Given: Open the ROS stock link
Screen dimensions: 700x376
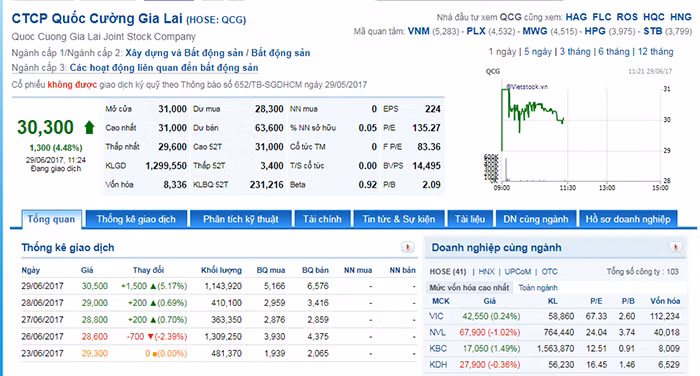Looking at the screenshot, I should tap(627, 17).
